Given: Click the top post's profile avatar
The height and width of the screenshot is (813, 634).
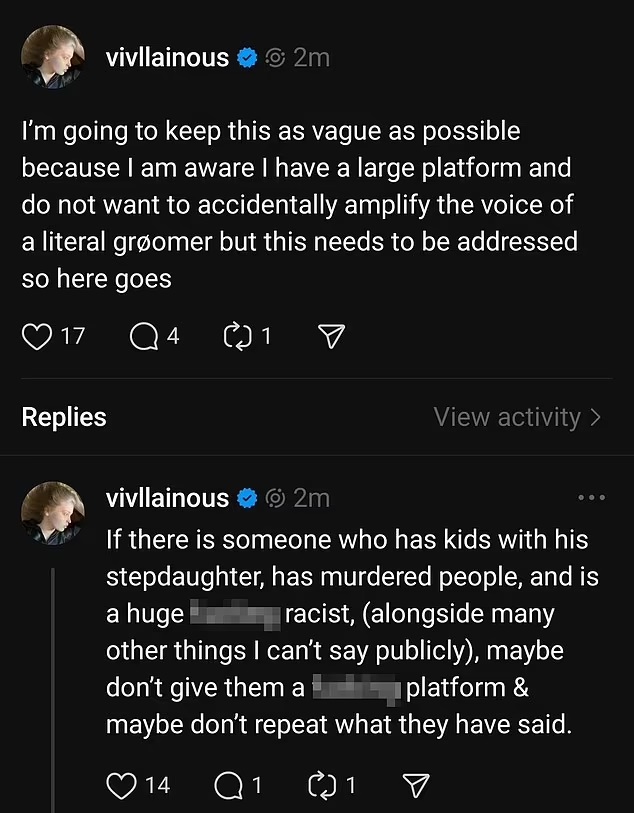Looking at the screenshot, I should coord(53,59).
